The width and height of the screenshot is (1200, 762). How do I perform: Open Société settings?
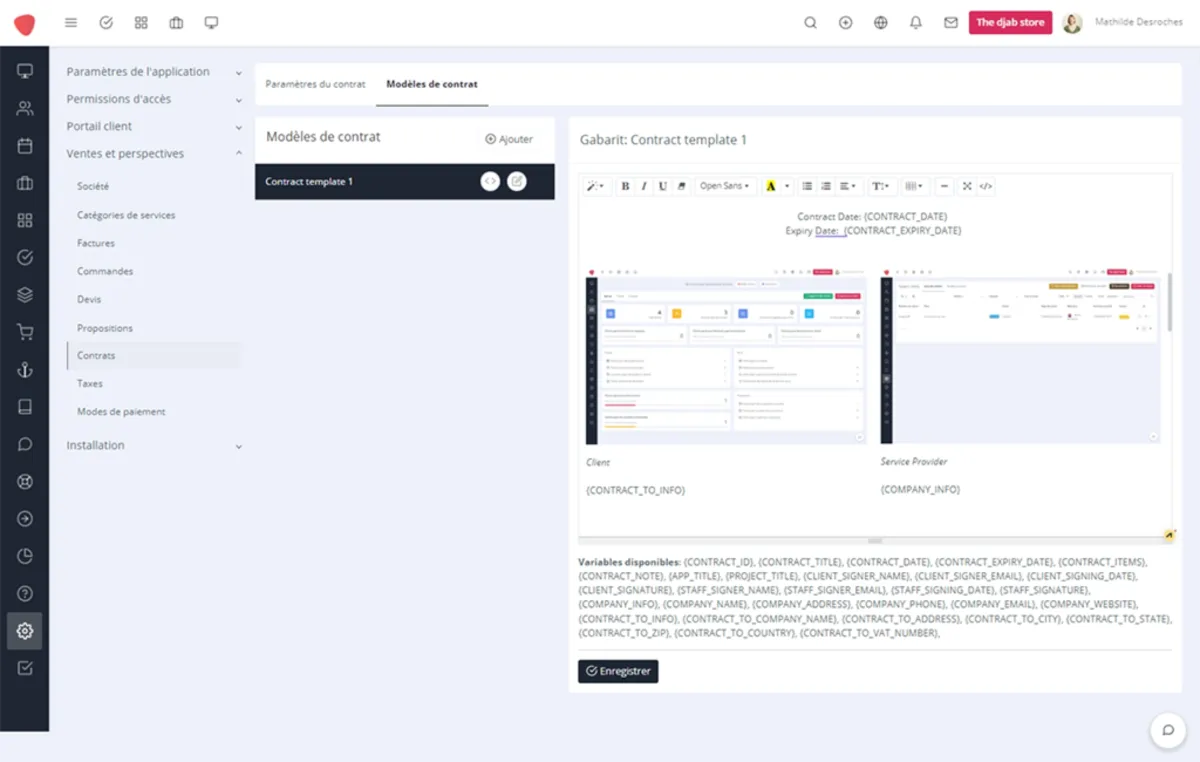point(93,187)
